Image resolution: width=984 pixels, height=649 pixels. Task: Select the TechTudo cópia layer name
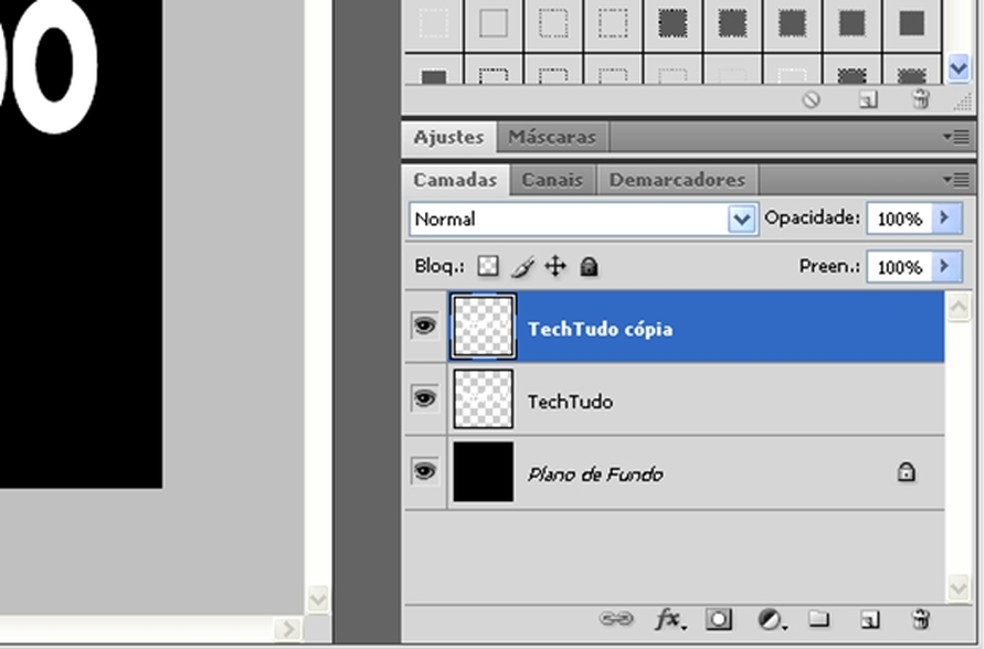[x=600, y=329]
